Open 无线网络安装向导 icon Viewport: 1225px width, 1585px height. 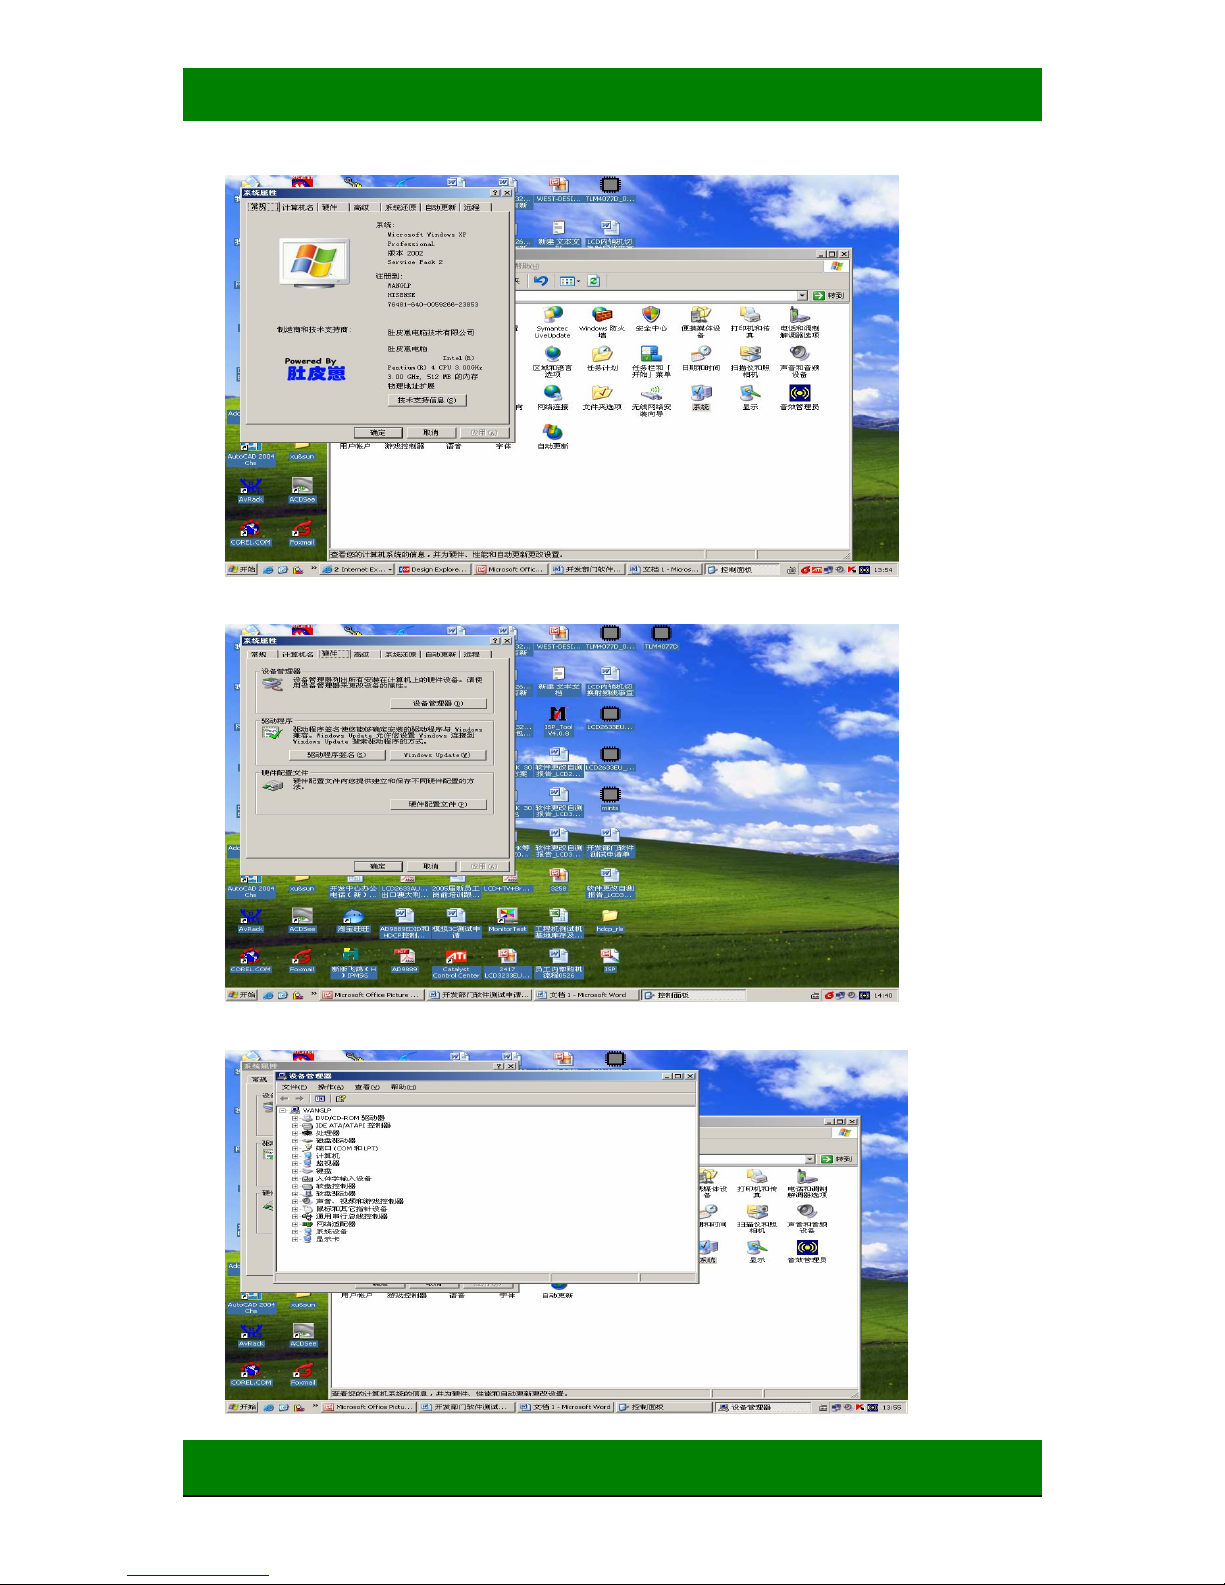click(x=651, y=401)
